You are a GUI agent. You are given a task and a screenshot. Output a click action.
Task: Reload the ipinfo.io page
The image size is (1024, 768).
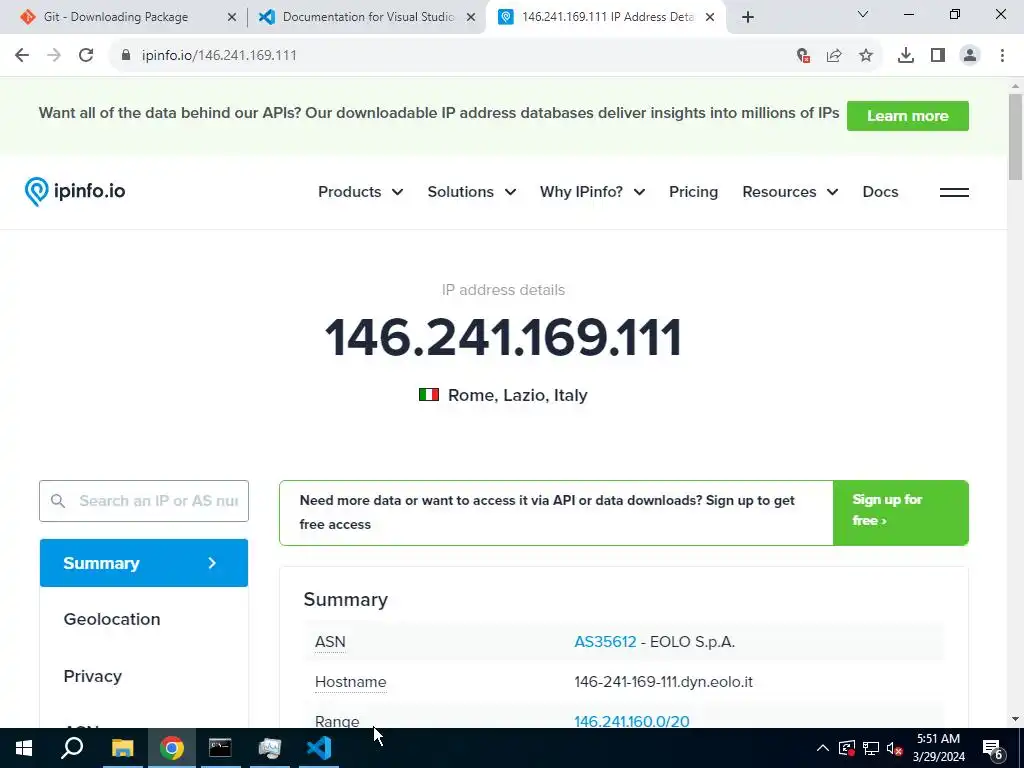point(86,56)
